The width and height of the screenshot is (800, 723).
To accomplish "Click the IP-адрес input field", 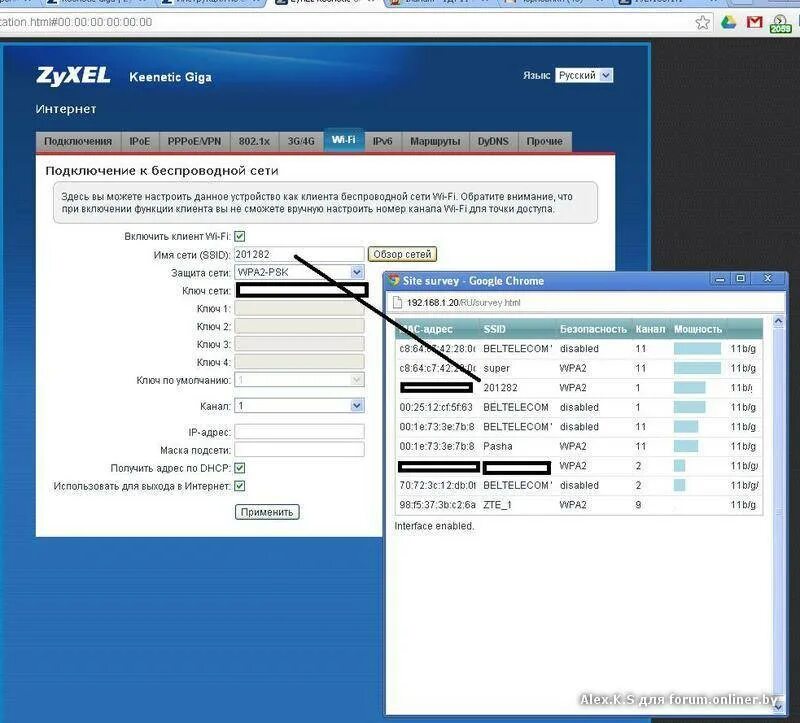I will click(299, 432).
